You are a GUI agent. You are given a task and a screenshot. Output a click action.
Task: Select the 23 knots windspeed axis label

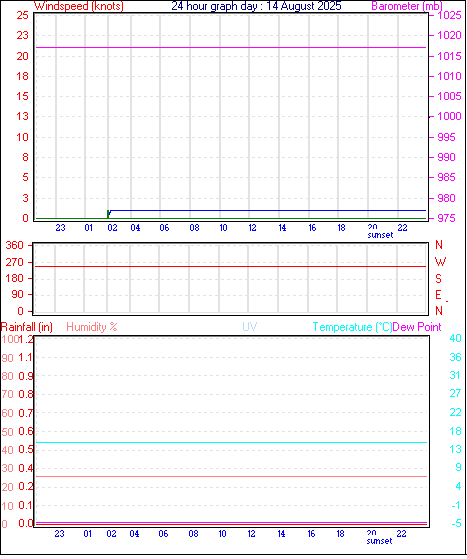22,35
